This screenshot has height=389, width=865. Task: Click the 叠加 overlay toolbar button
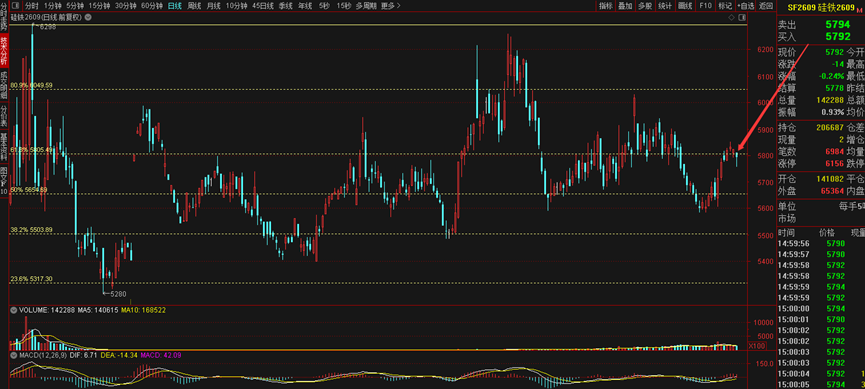coord(625,6)
